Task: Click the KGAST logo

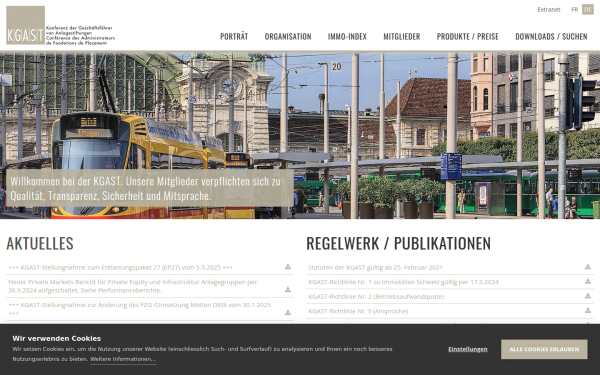Action: click(60, 25)
